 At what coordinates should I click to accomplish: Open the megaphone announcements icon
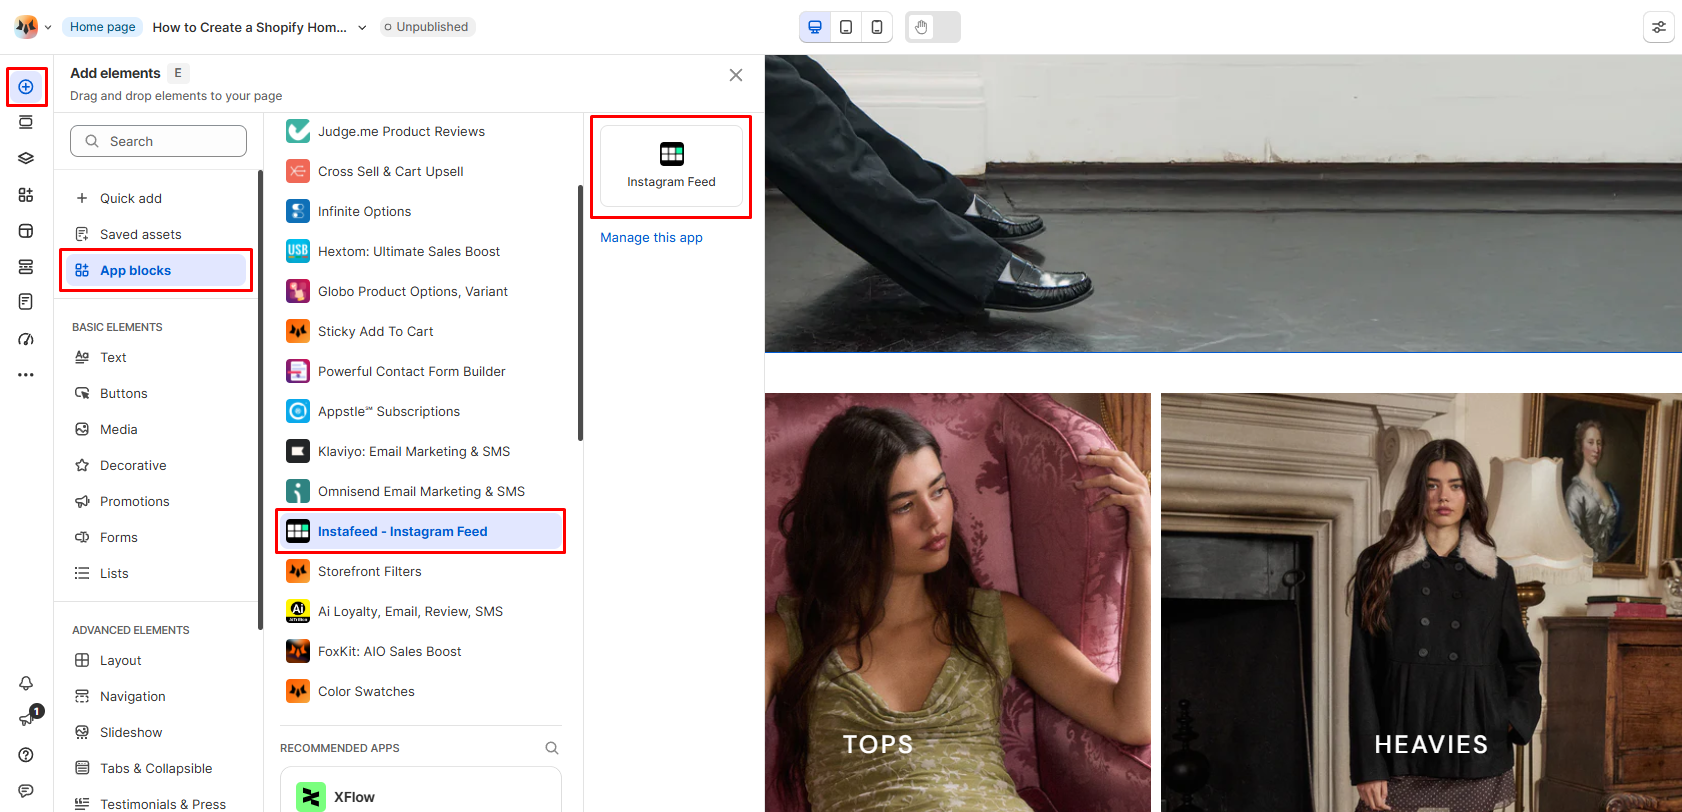coord(26,719)
